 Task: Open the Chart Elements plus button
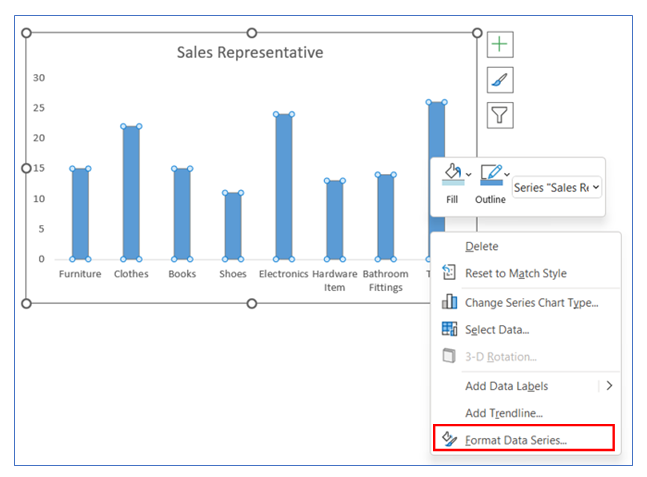coord(500,44)
